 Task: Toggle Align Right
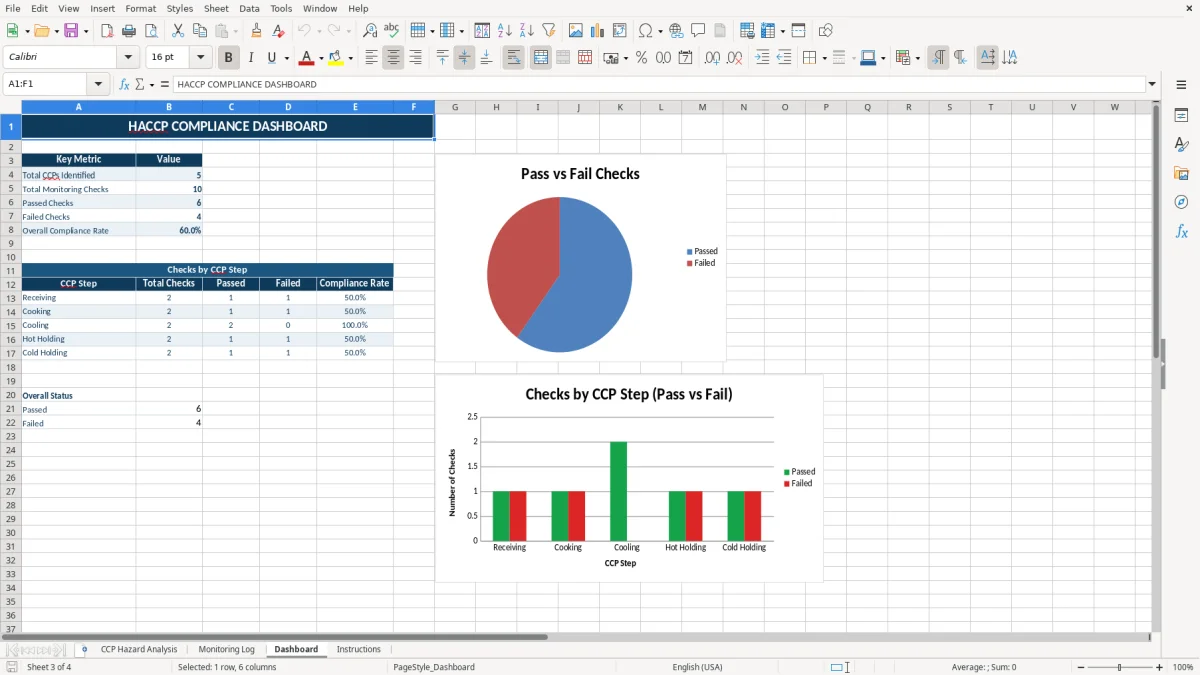(415, 58)
